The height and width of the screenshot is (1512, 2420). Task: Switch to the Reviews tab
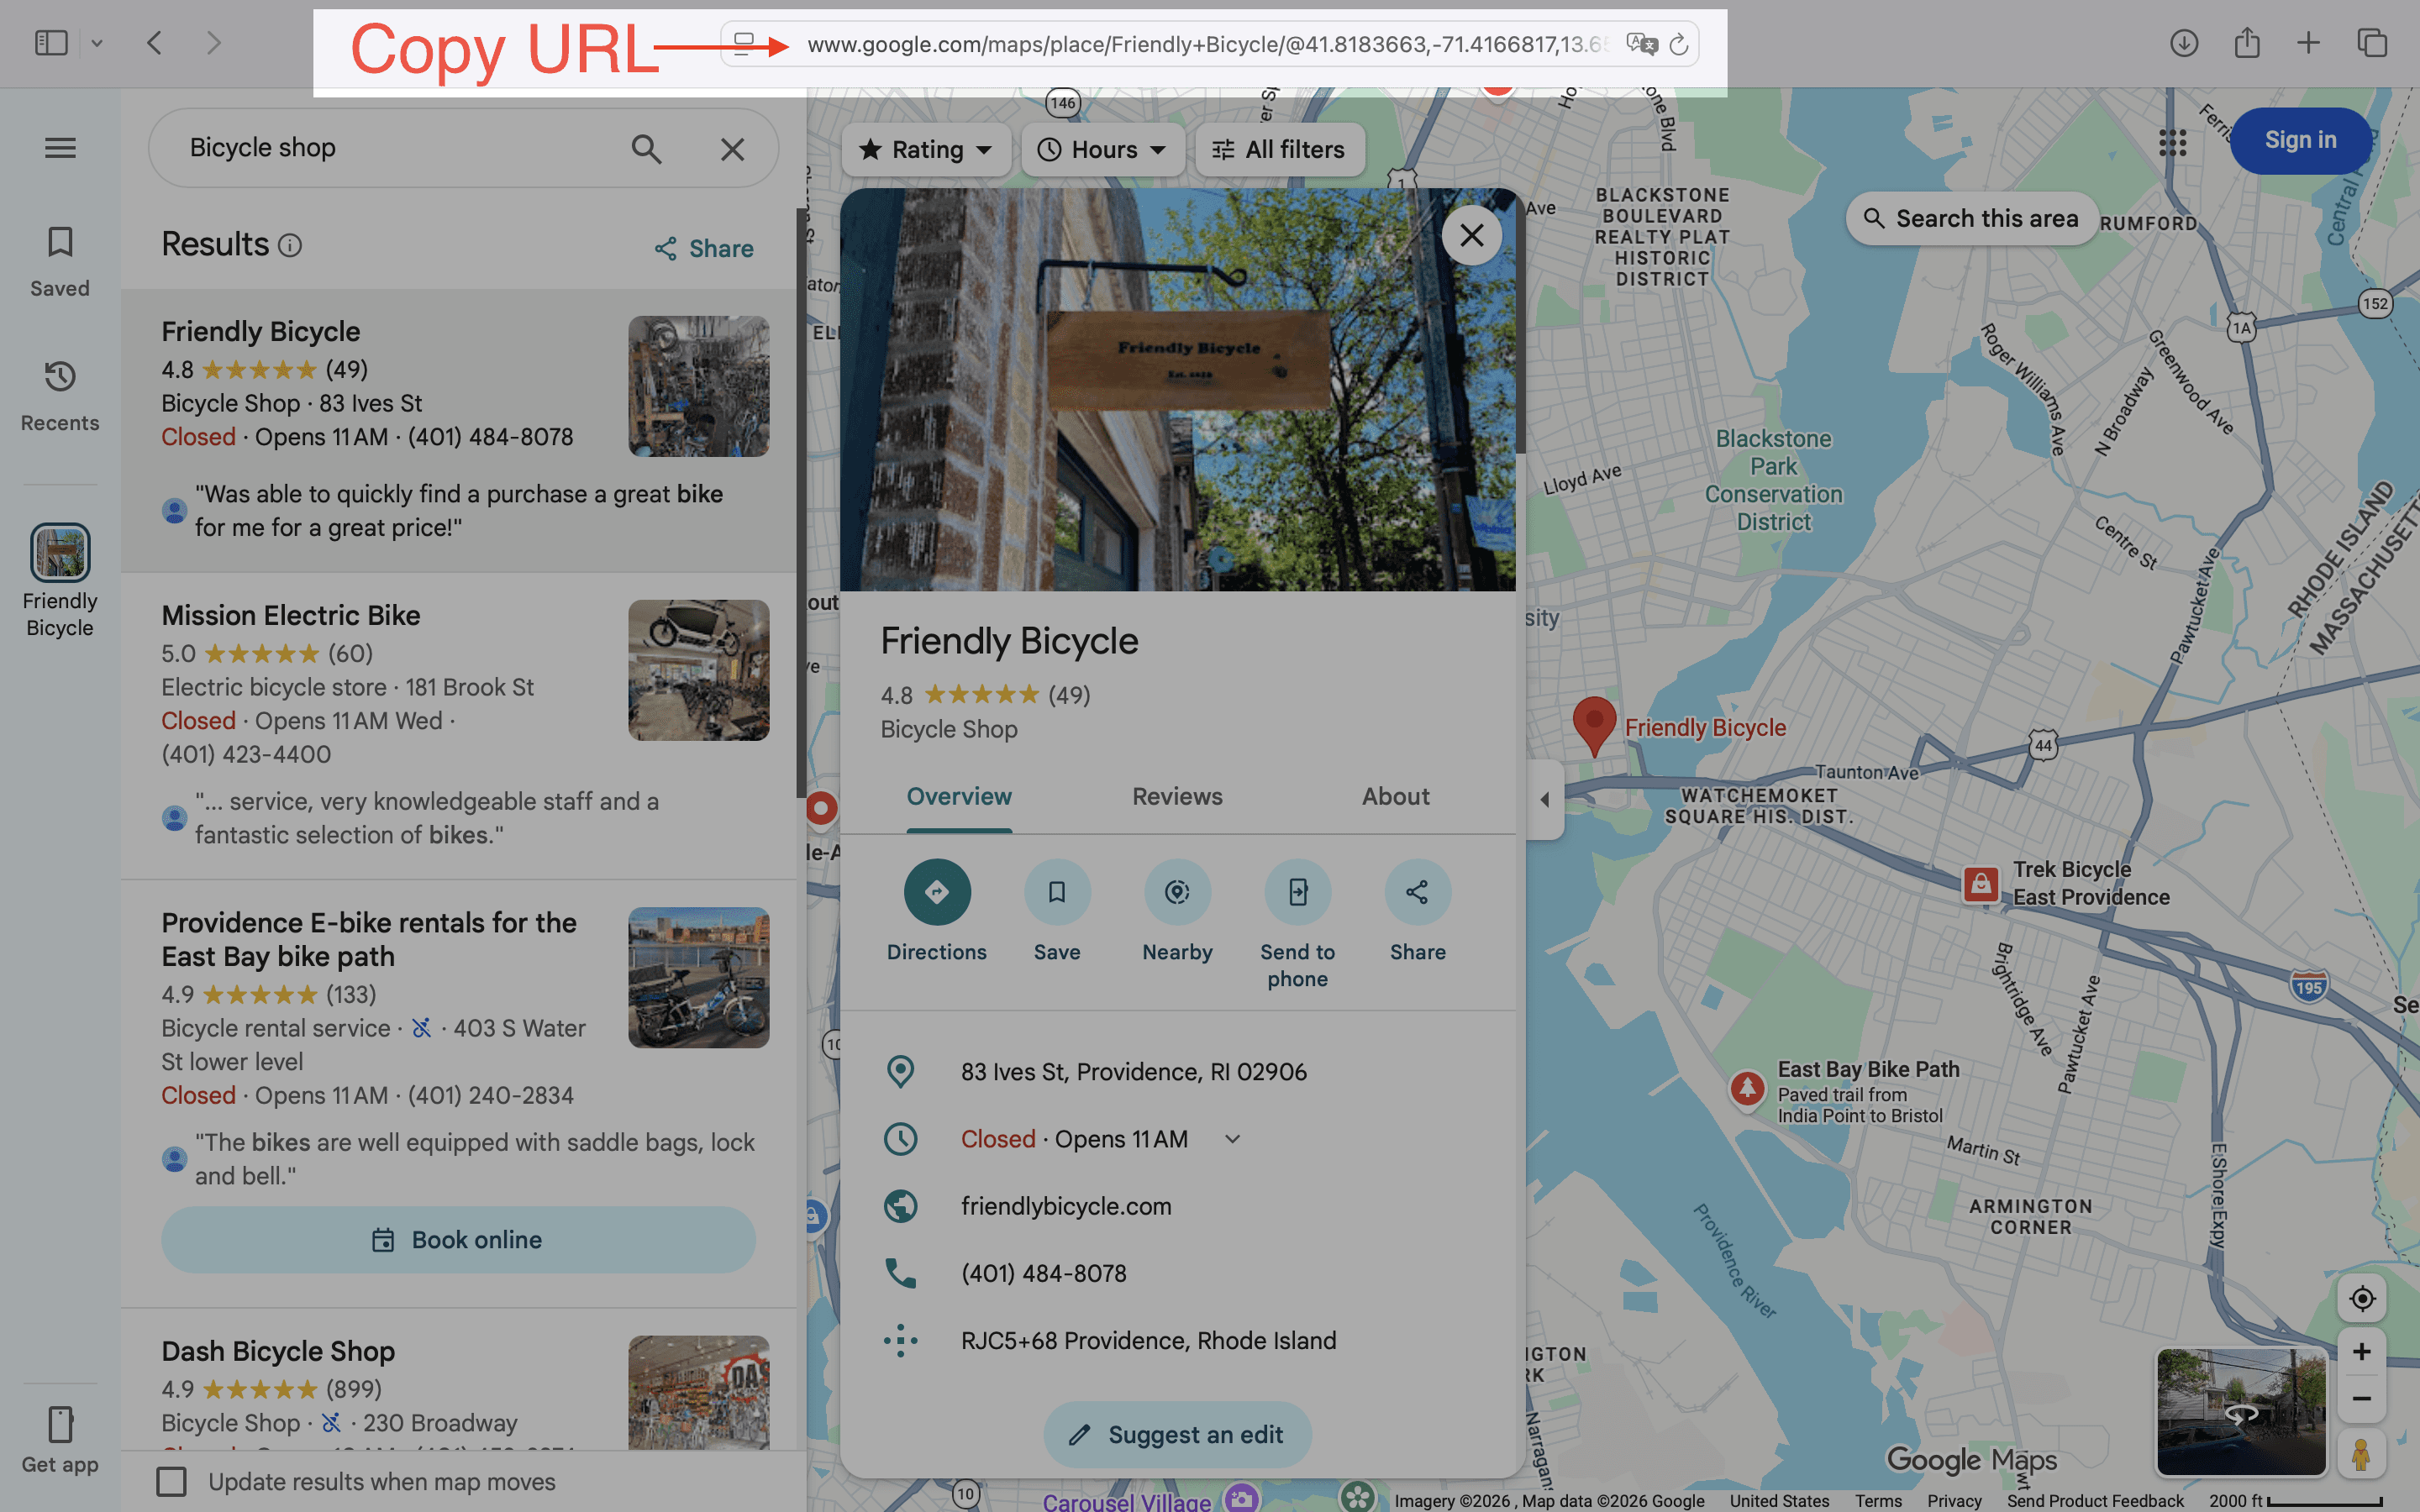click(1177, 796)
